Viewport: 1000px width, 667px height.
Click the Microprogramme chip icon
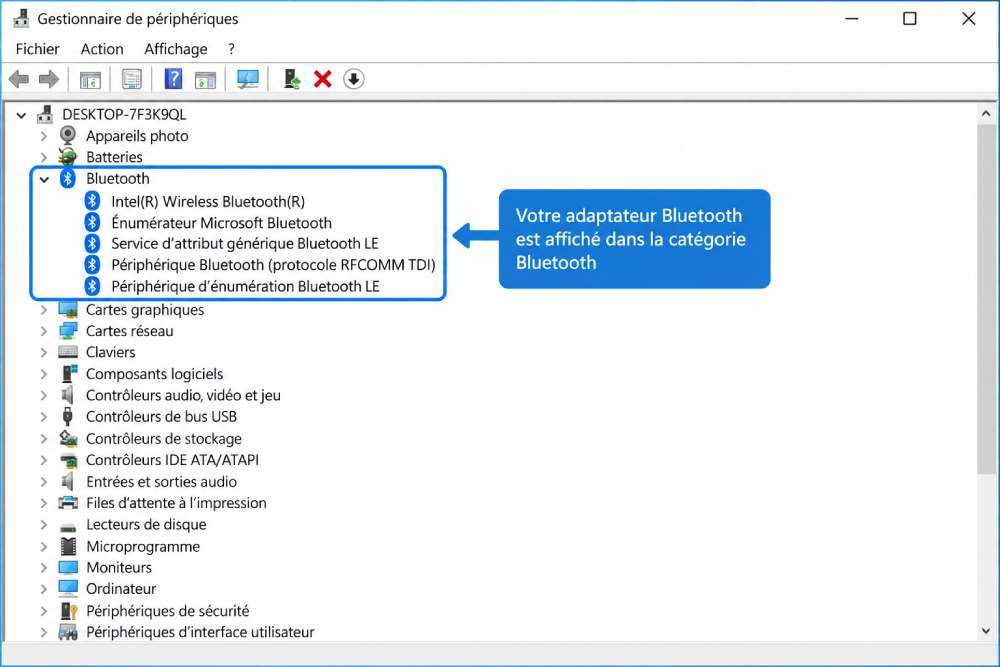(68, 546)
